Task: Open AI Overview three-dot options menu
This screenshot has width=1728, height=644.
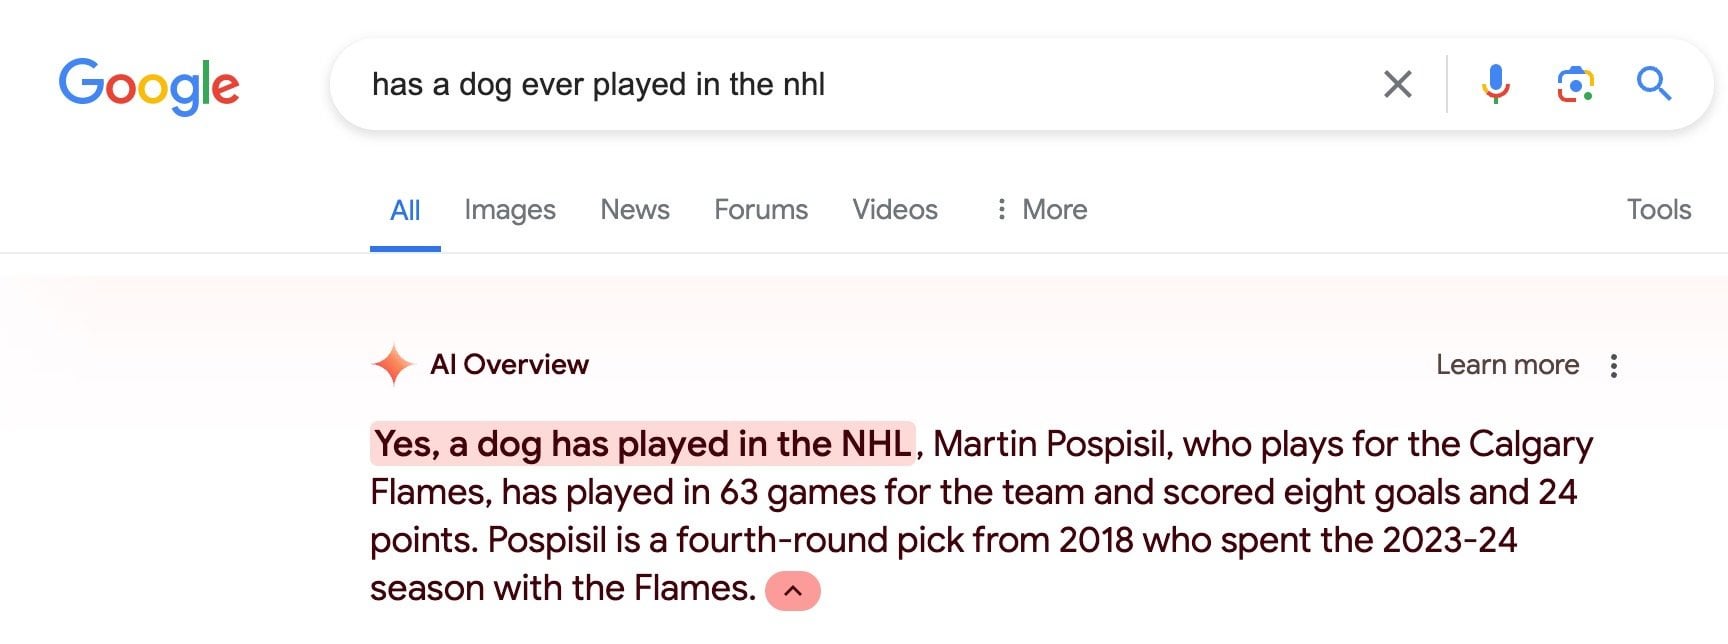Action: tap(1613, 365)
